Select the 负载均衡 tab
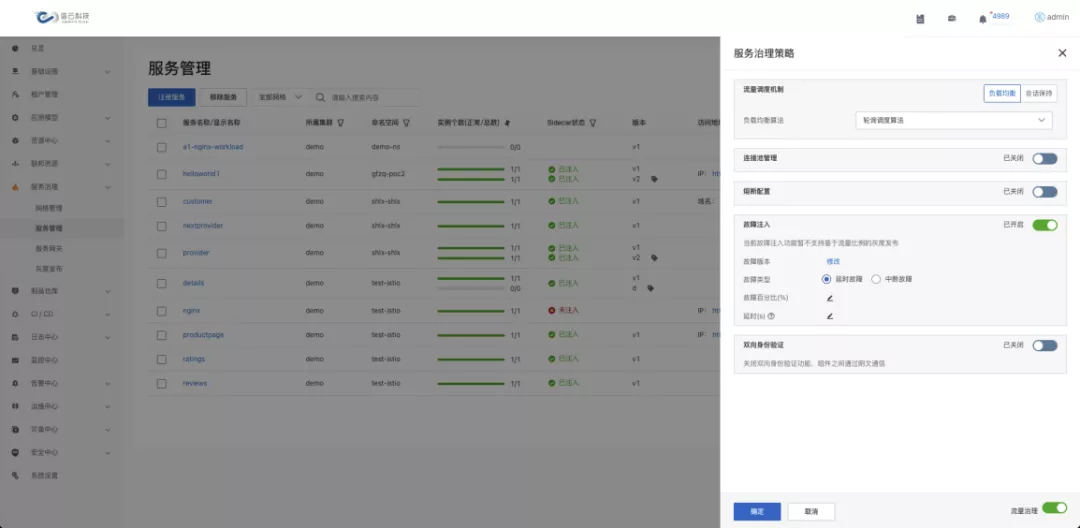Viewport: 1080px width, 528px height. (1002, 93)
